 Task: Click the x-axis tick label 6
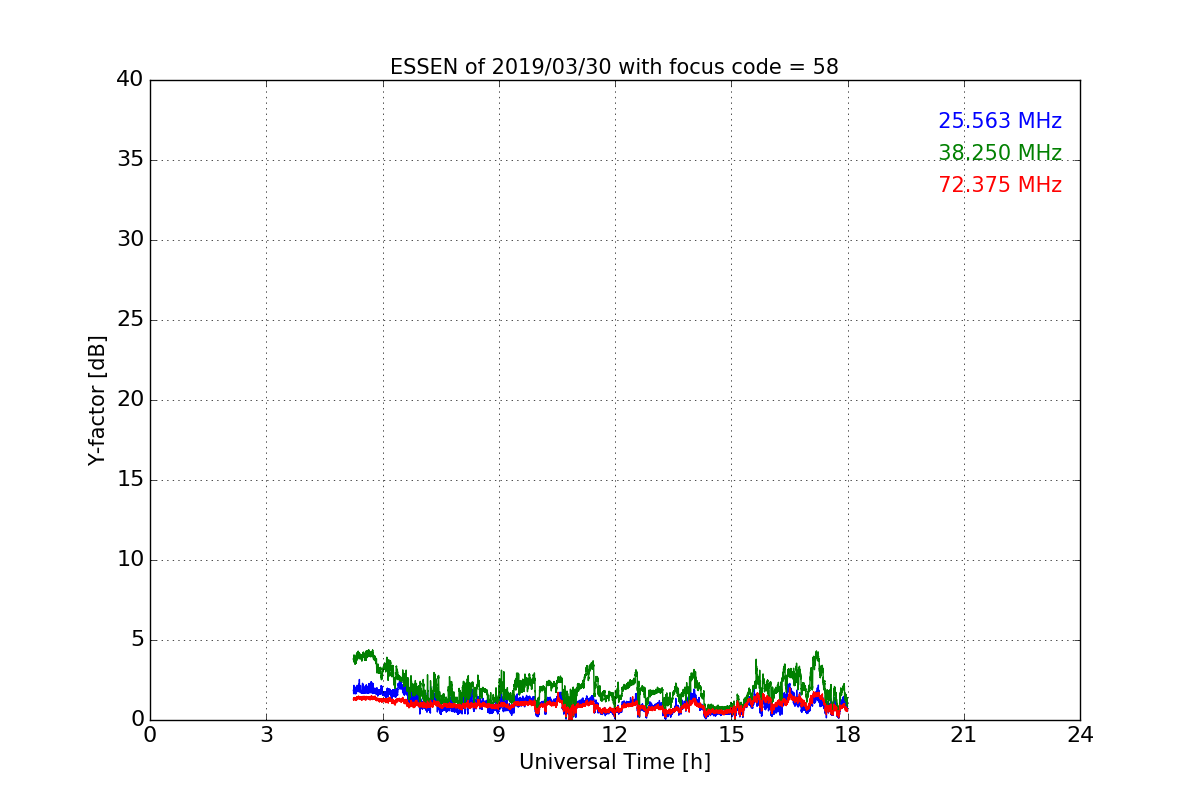point(382,734)
